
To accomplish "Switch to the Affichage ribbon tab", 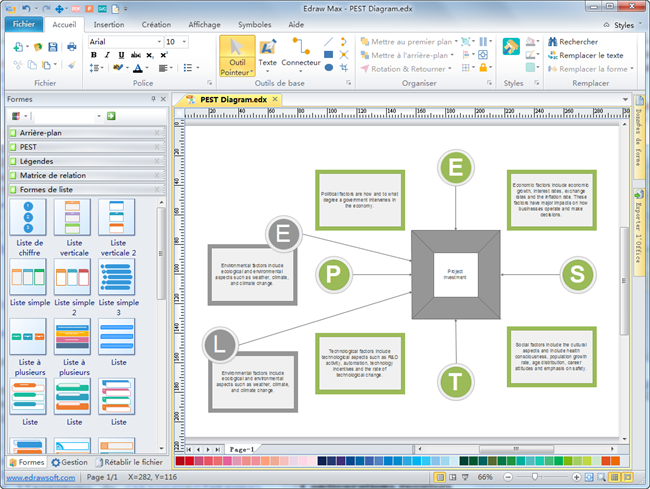I will [x=204, y=24].
